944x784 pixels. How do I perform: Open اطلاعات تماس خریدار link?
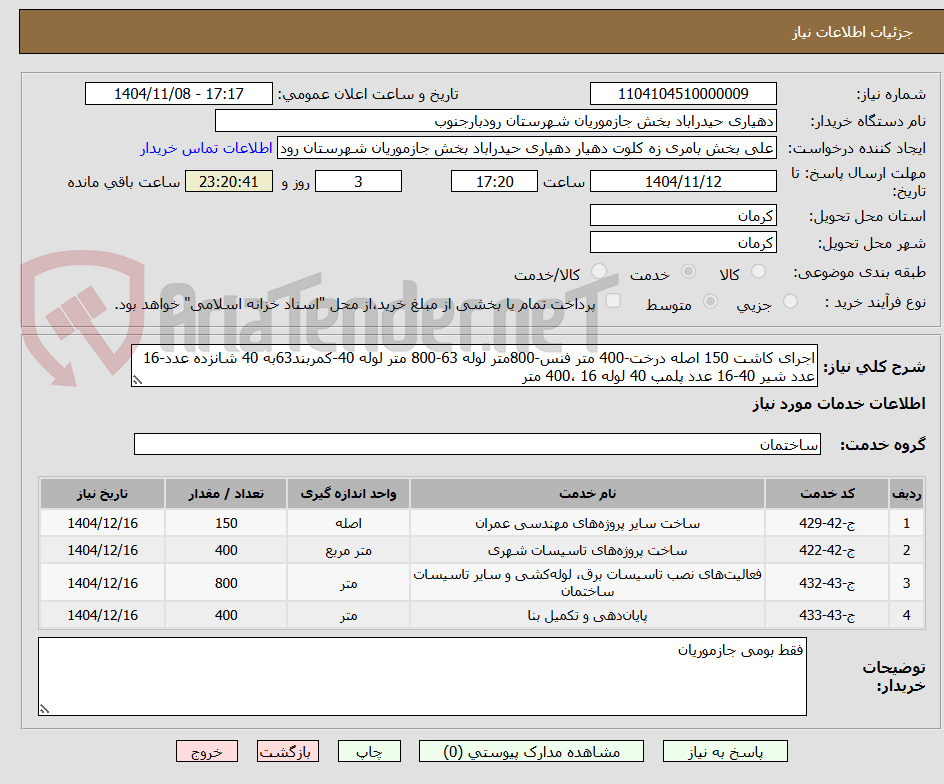click(x=206, y=148)
